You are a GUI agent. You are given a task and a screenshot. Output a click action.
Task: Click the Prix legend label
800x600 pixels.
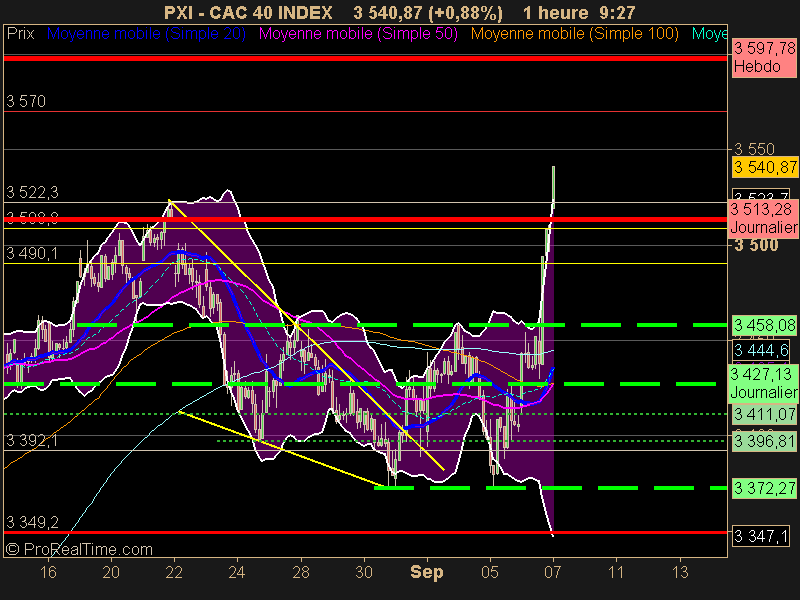click(20, 34)
